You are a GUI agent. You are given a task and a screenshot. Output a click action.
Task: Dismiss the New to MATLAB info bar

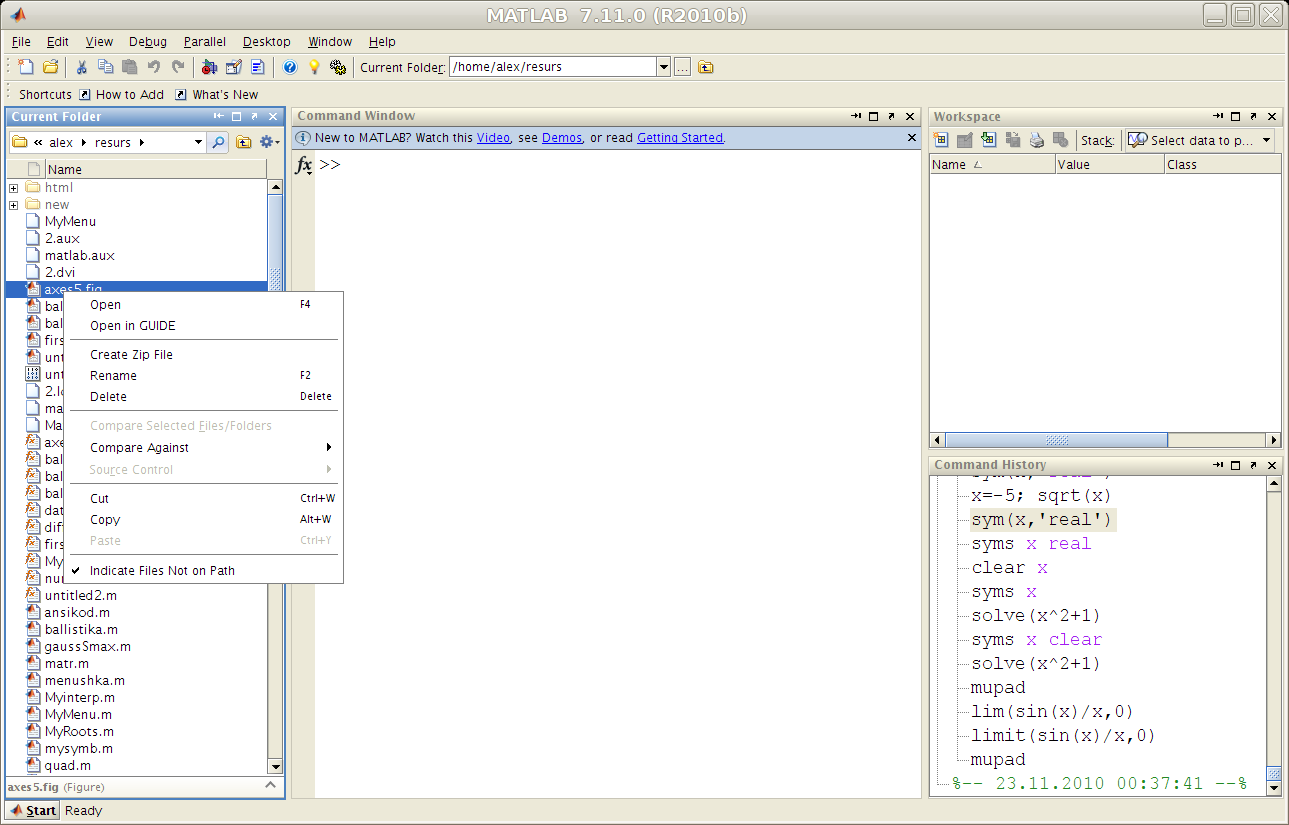911,137
